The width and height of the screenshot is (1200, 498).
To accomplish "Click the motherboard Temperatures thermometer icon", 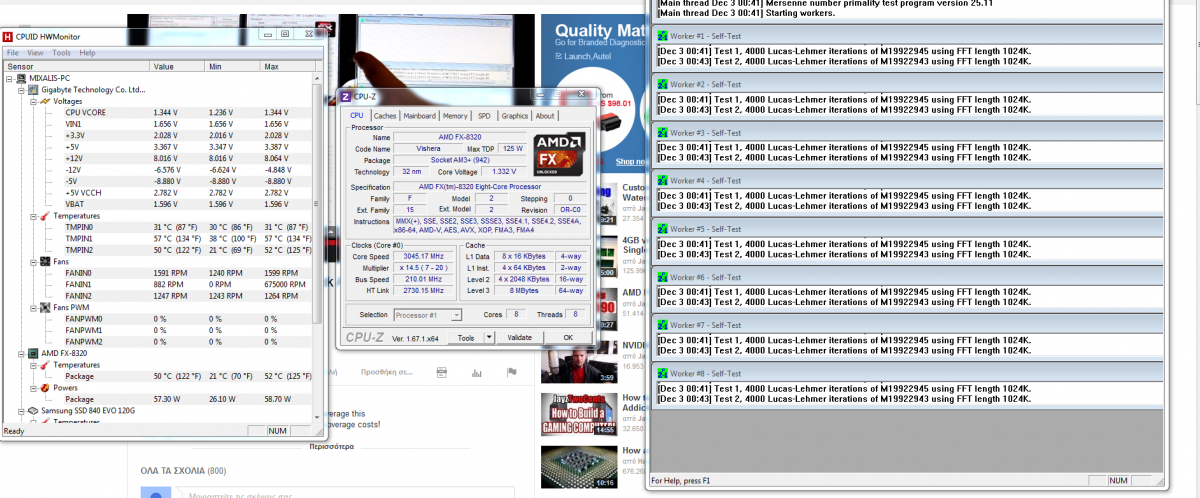I will click(x=44, y=216).
